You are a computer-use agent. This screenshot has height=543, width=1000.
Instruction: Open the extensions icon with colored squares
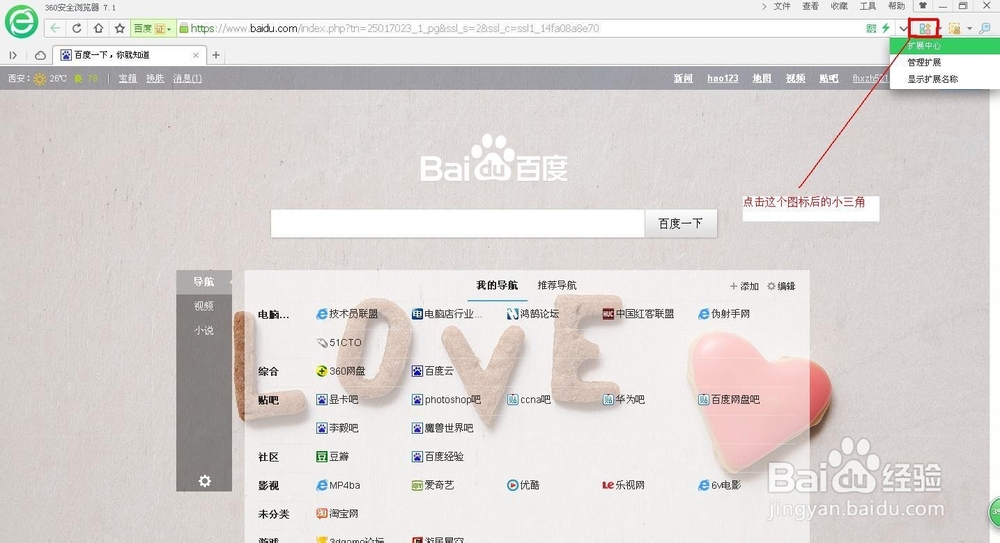[925, 28]
